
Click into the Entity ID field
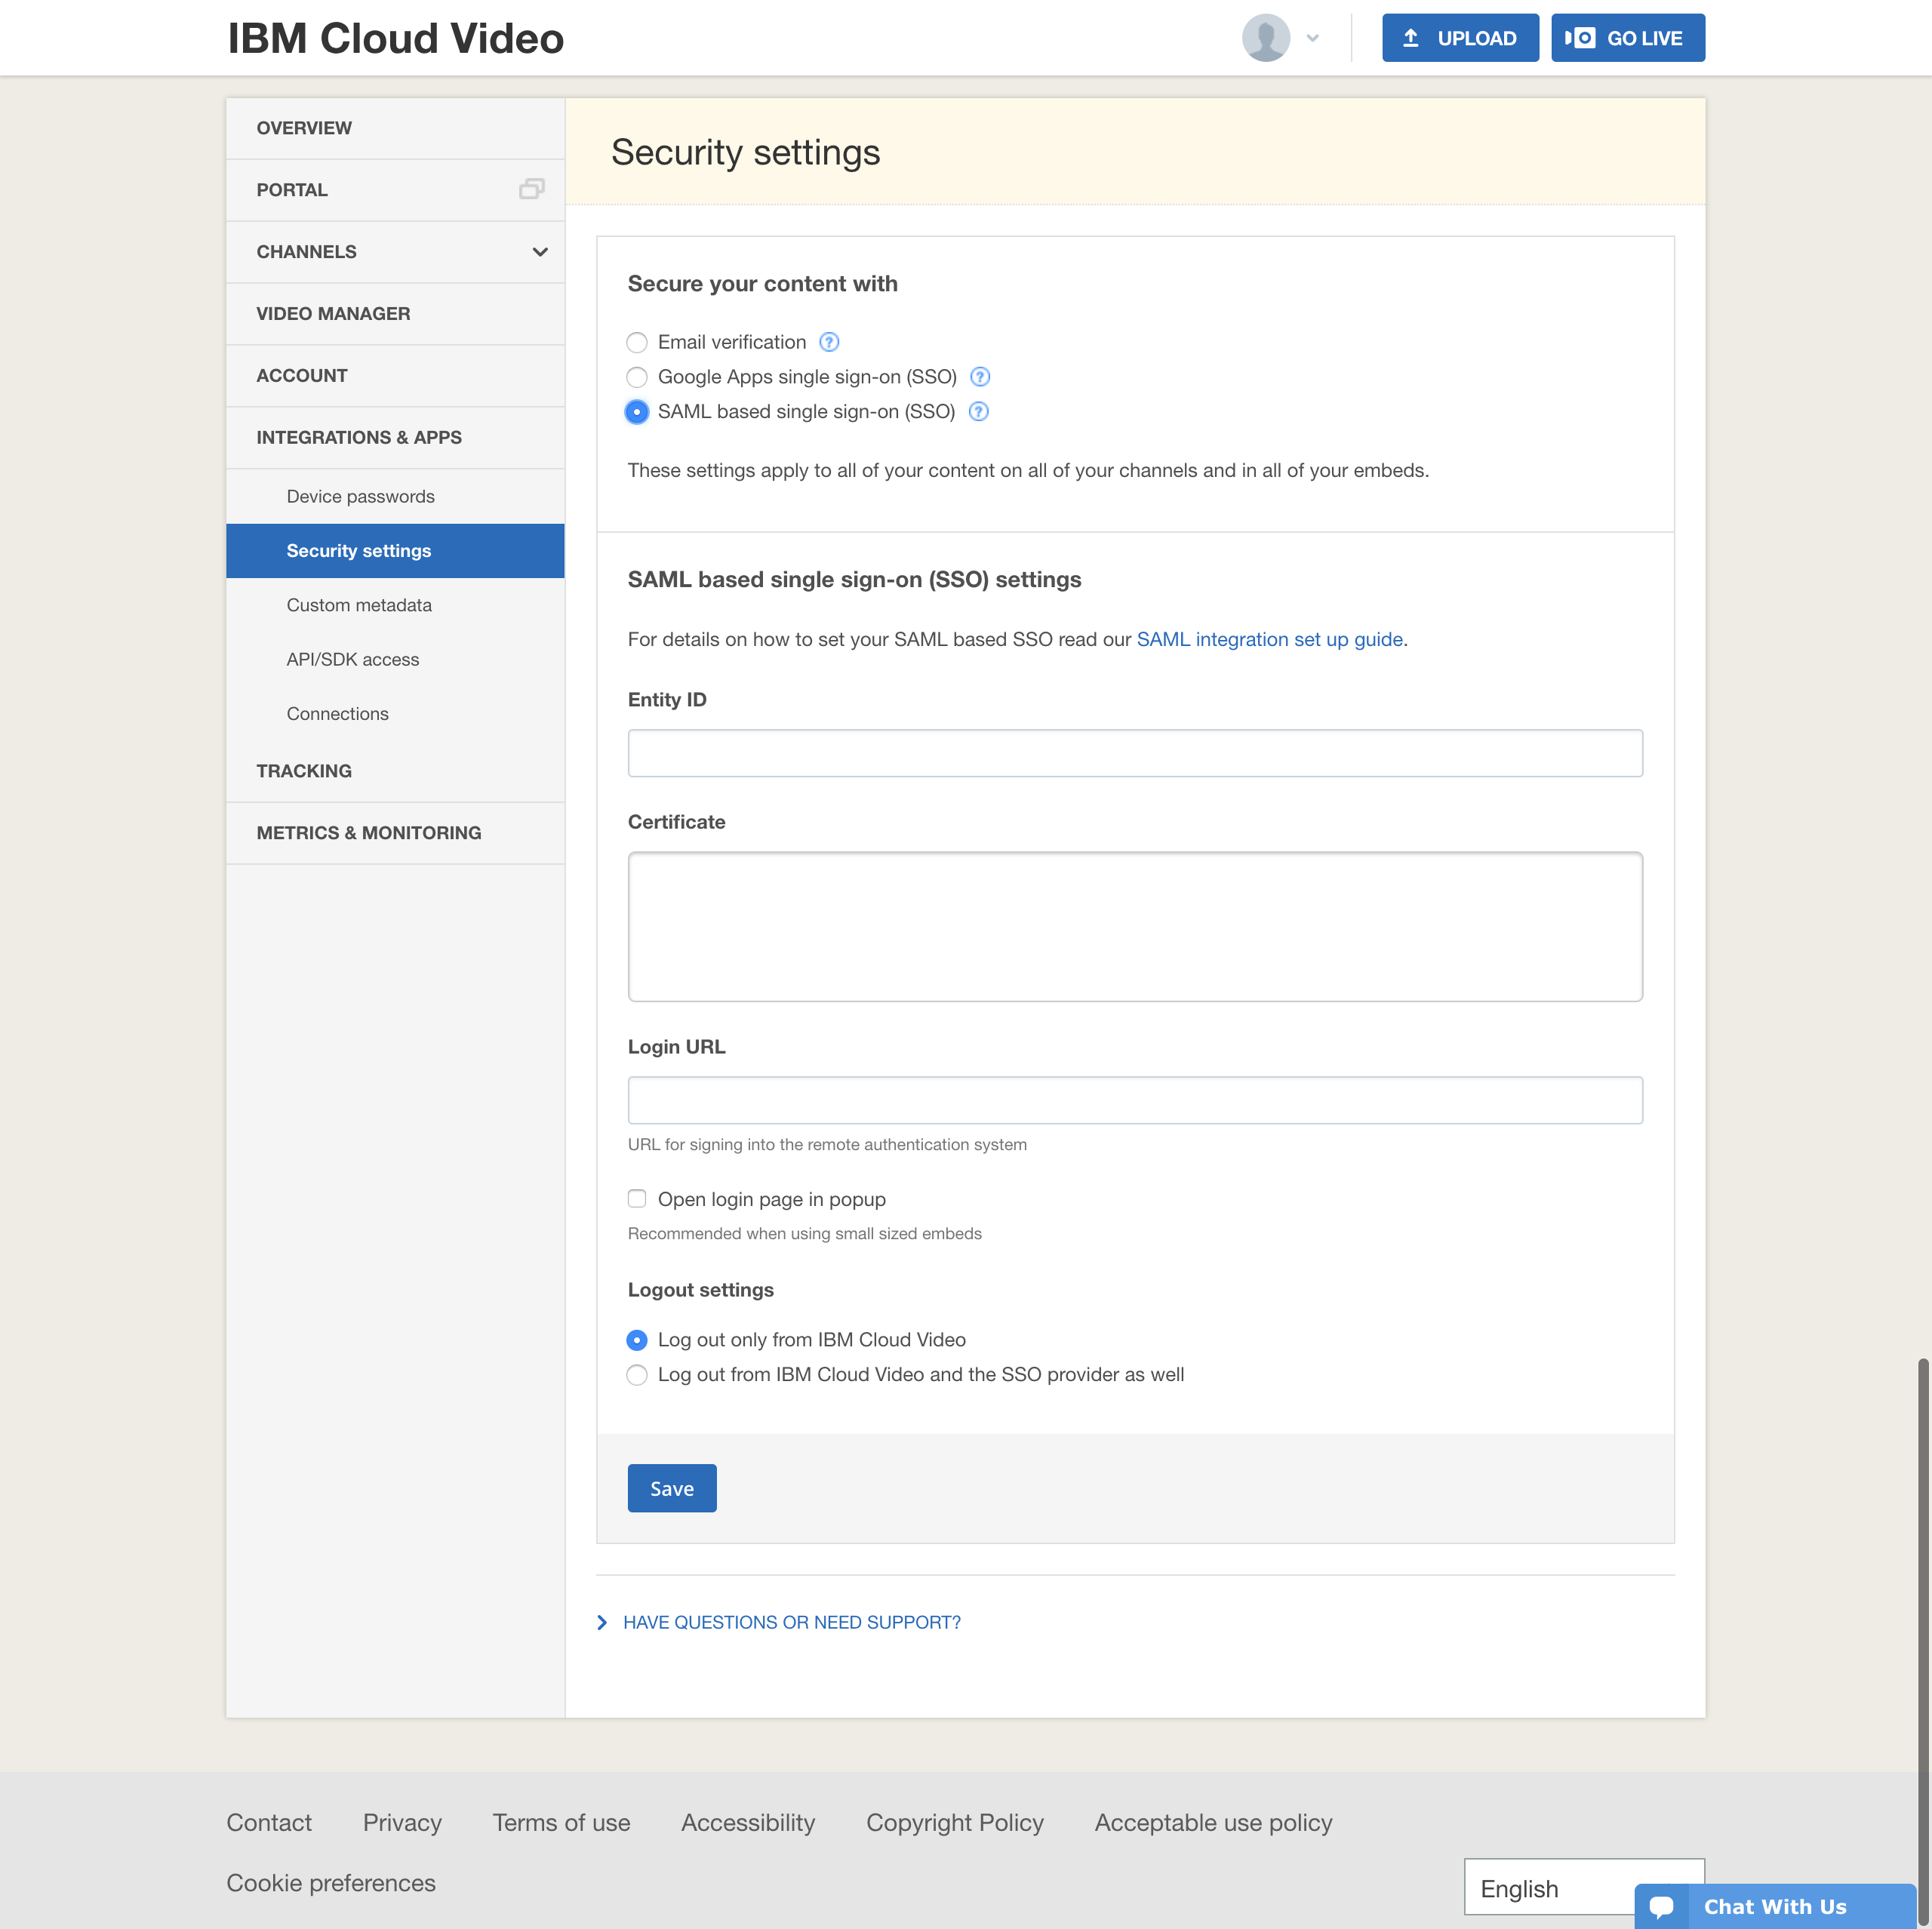tap(1135, 753)
